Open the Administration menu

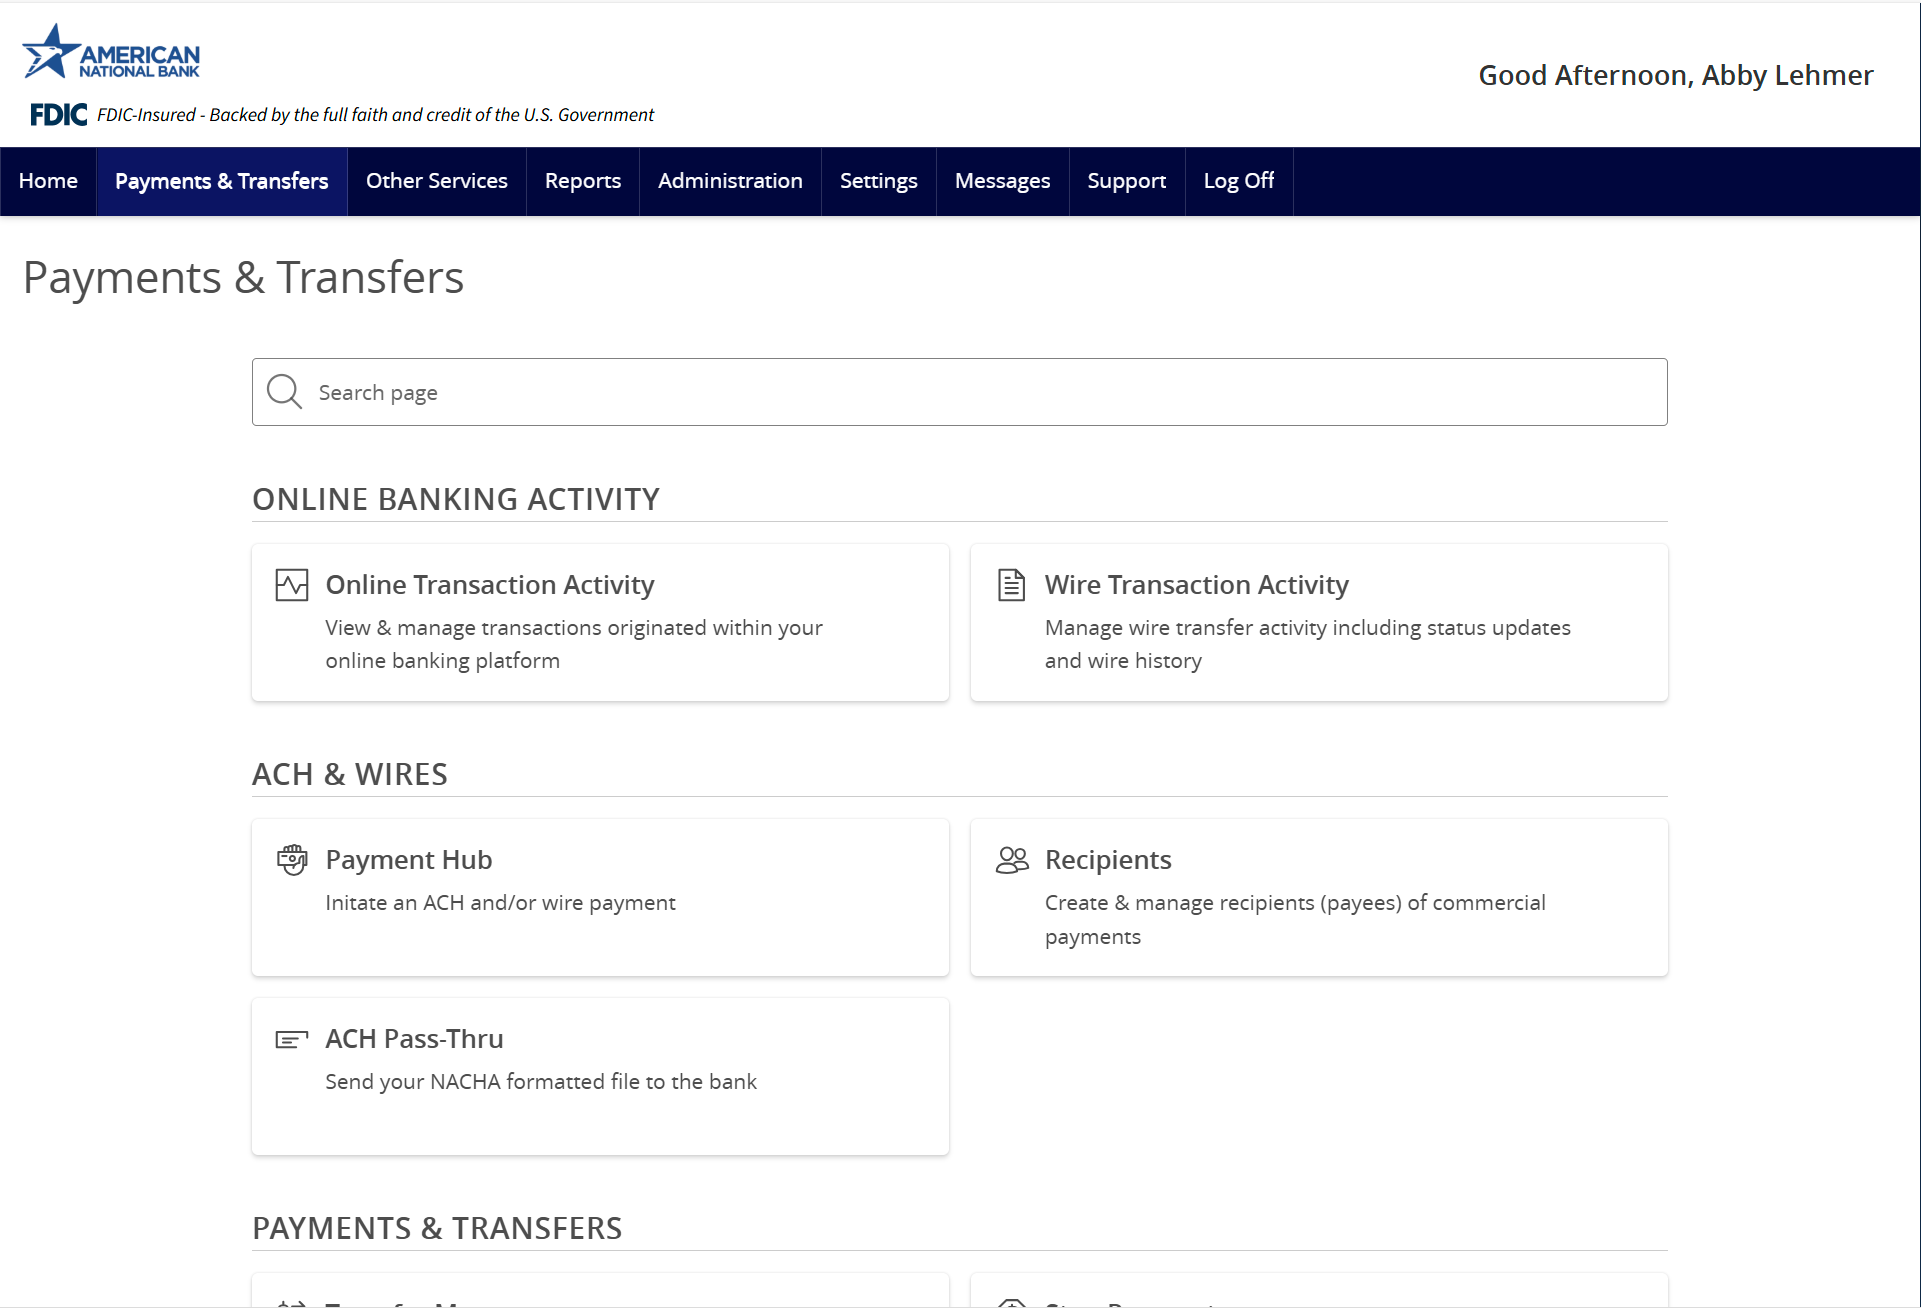730,181
